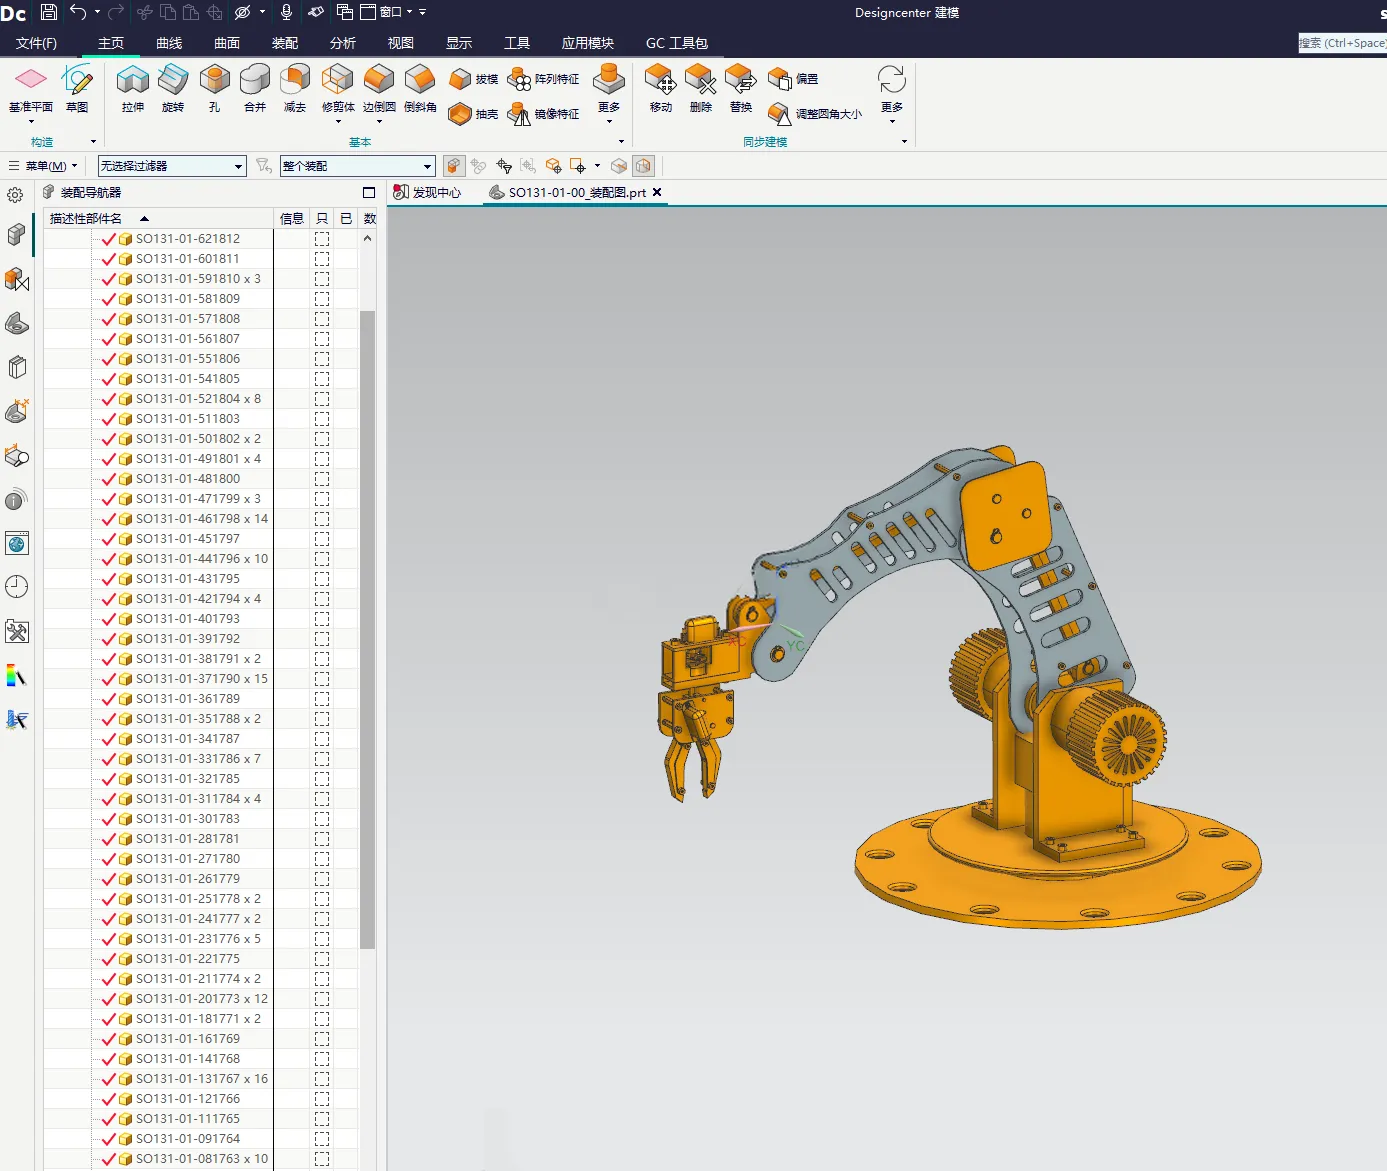Select the 偏置 (Offset Region) tool

(793, 79)
